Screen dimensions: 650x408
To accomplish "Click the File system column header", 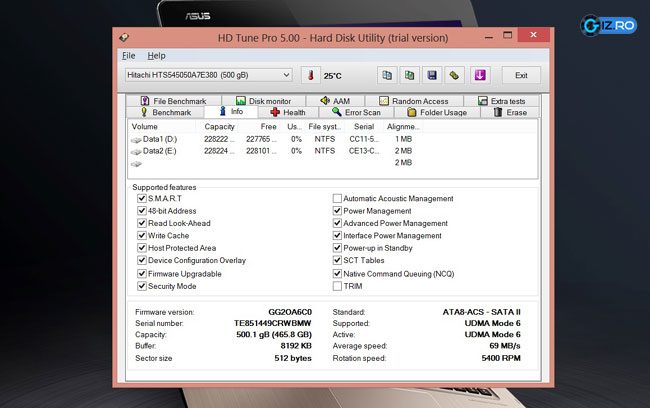I will pos(324,126).
